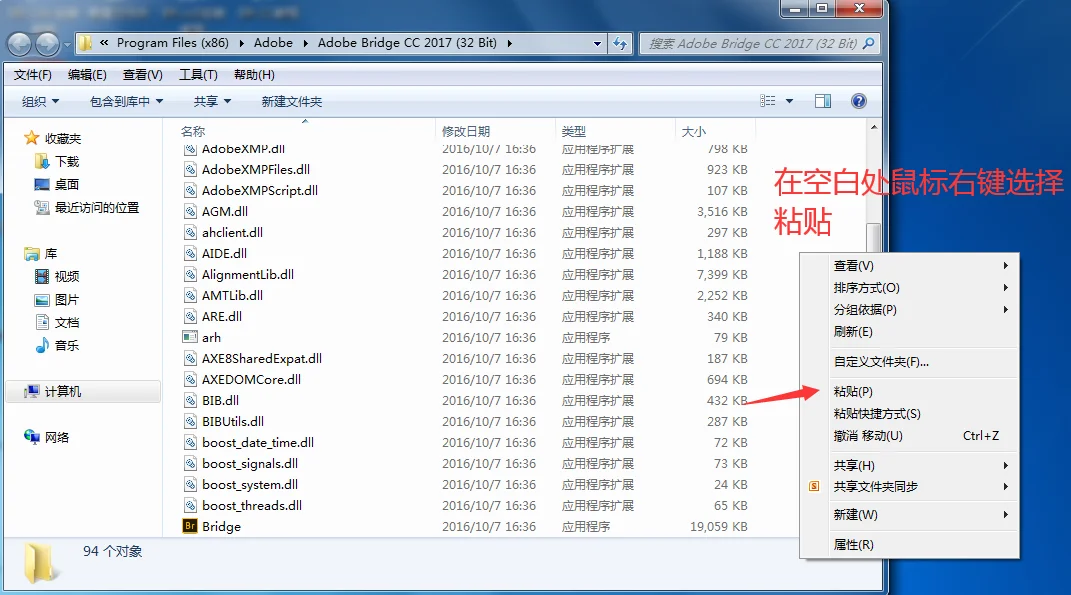This screenshot has width=1071, height=595.
Task: Select the ahclient.dll file name
Action: tap(232, 232)
